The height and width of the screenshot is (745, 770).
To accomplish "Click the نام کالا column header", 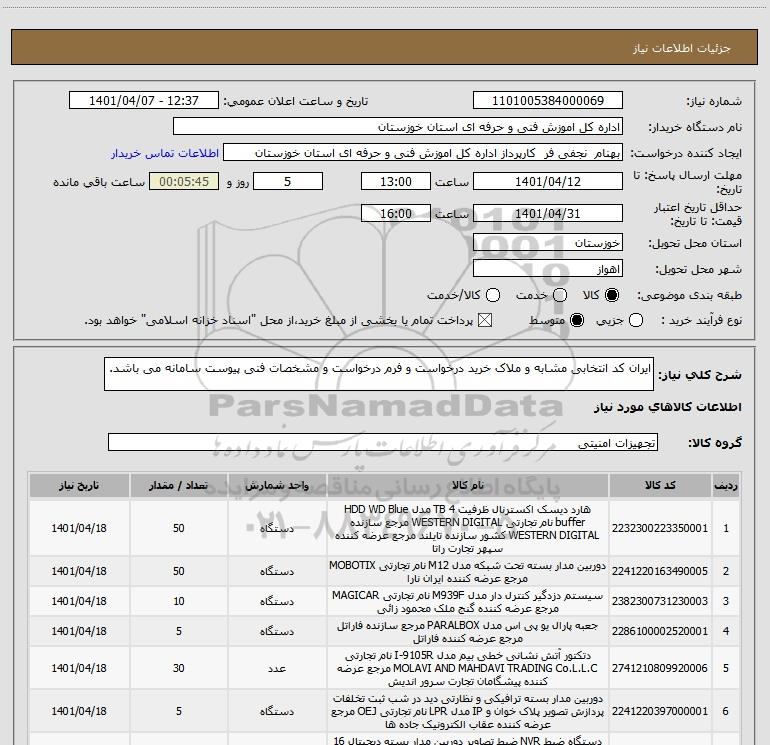I will tap(468, 486).
